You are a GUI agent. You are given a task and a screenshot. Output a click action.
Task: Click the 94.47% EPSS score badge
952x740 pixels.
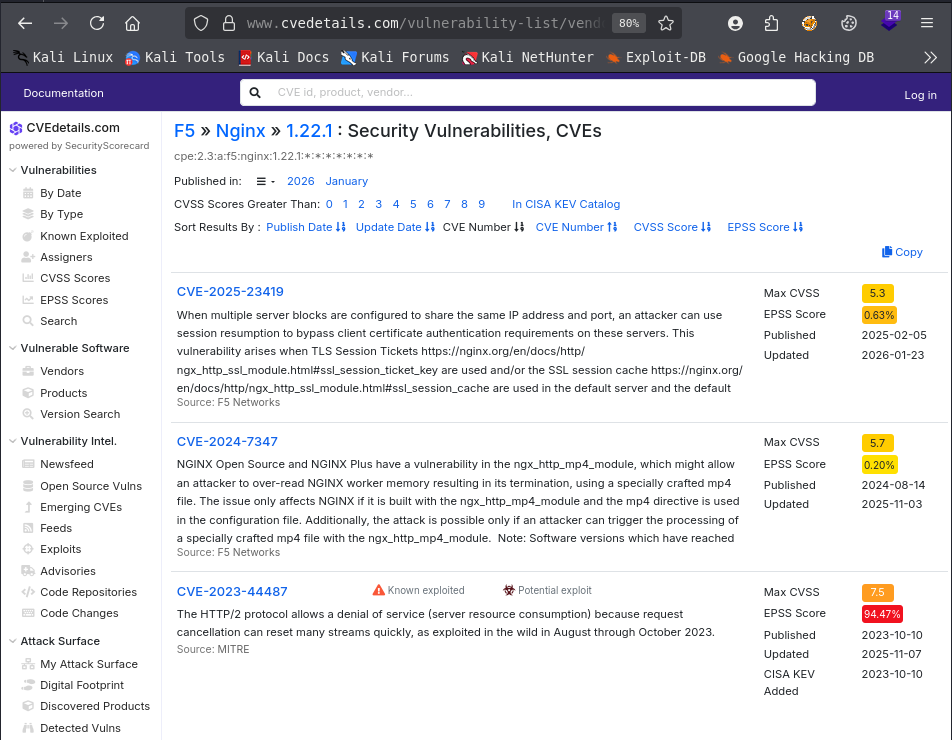pyautogui.click(x=882, y=614)
